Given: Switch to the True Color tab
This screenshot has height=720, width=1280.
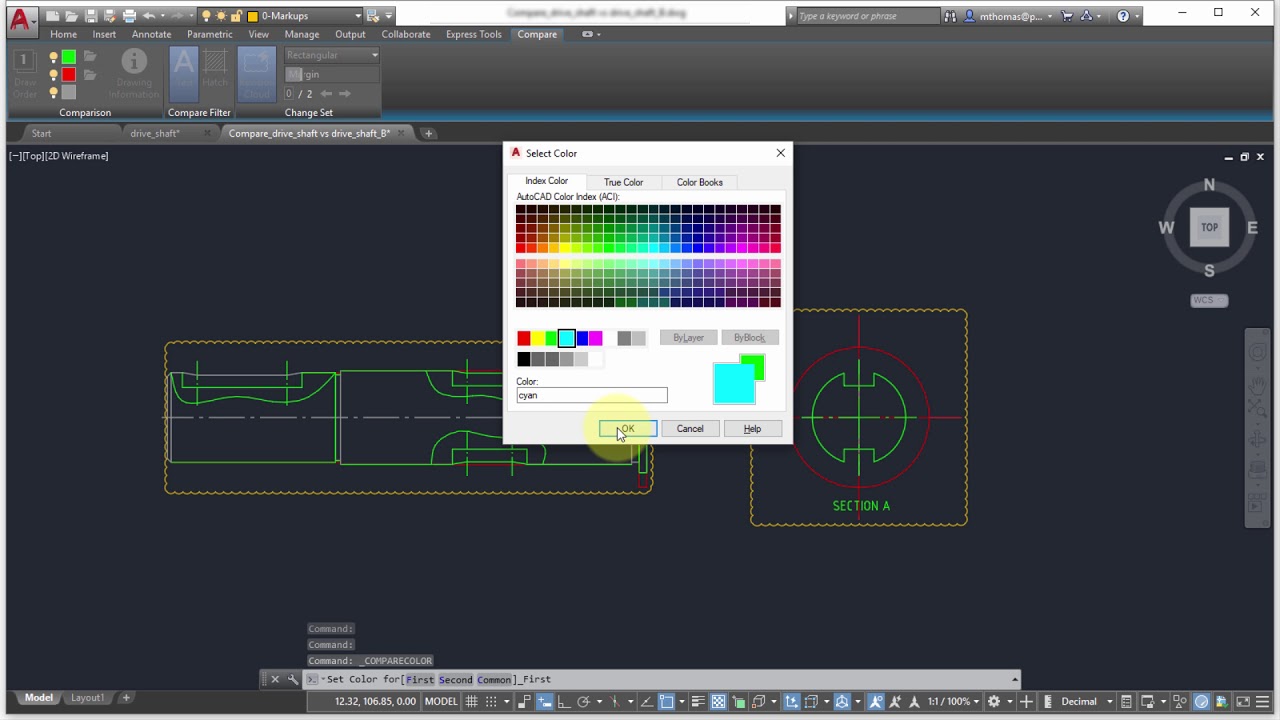Looking at the screenshot, I should click(624, 182).
